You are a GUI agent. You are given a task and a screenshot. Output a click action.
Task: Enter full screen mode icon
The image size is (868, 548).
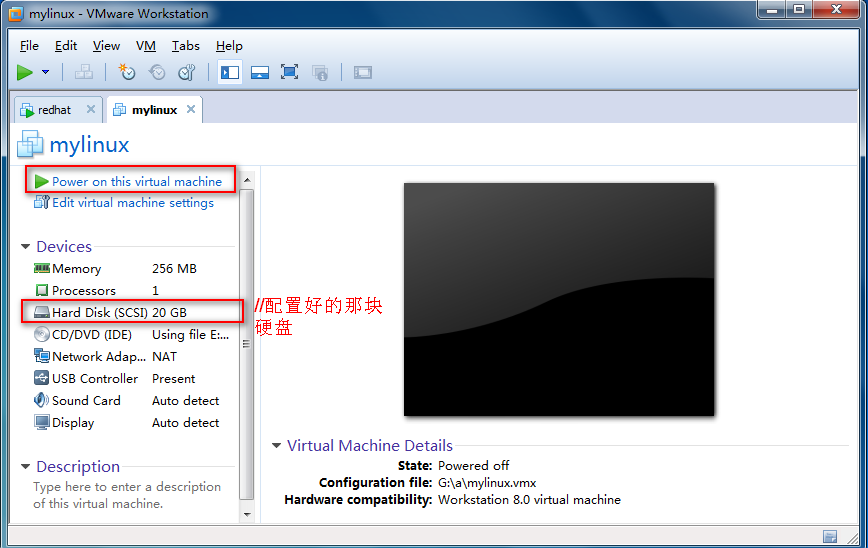coord(290,72)
